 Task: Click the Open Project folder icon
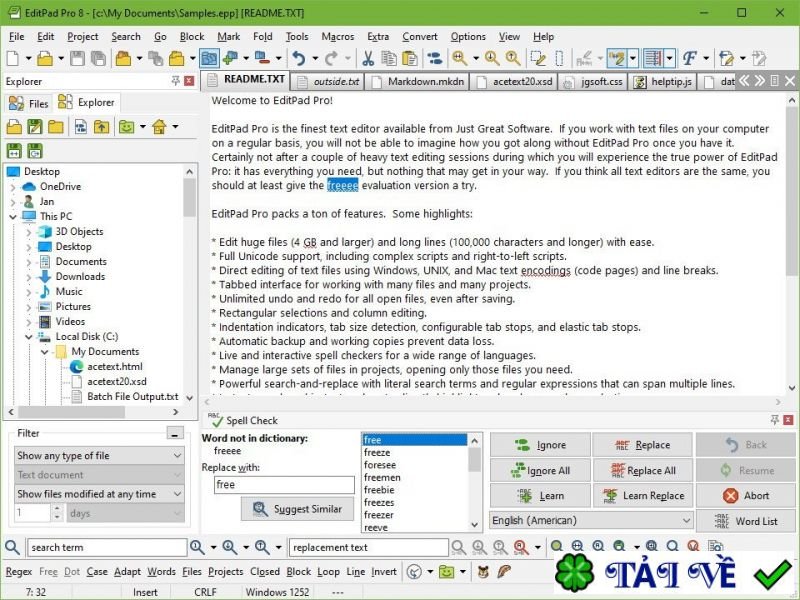pyautogui.click(x=123, y=58)
